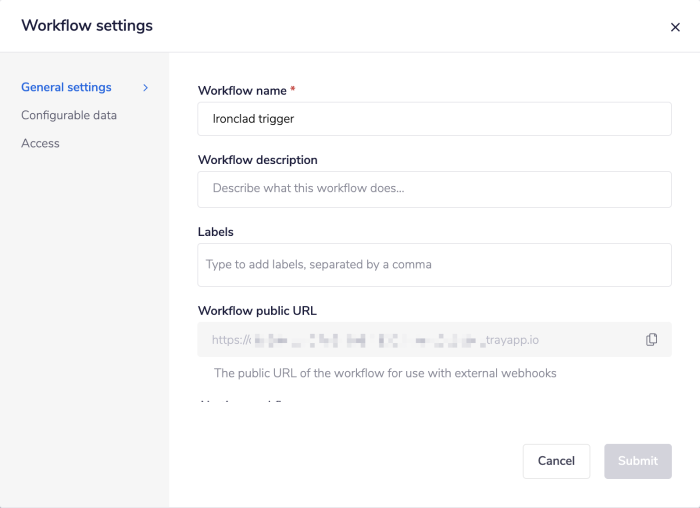The width and height of the screenshot is (700, 508).
Task: Click the chevron beside General settings
Action: (145, 88)
